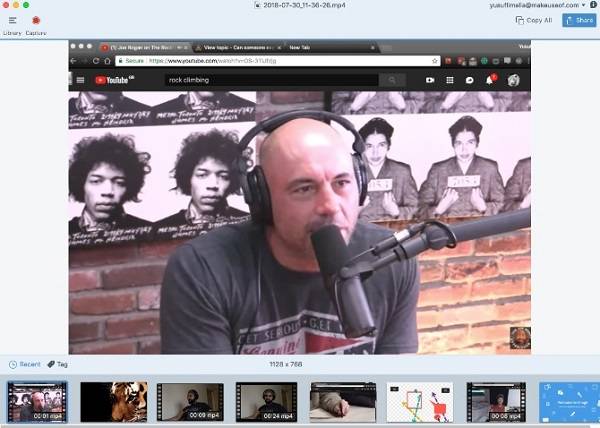
Task: Click the youtube.com address bar
Action: point(278,61)
